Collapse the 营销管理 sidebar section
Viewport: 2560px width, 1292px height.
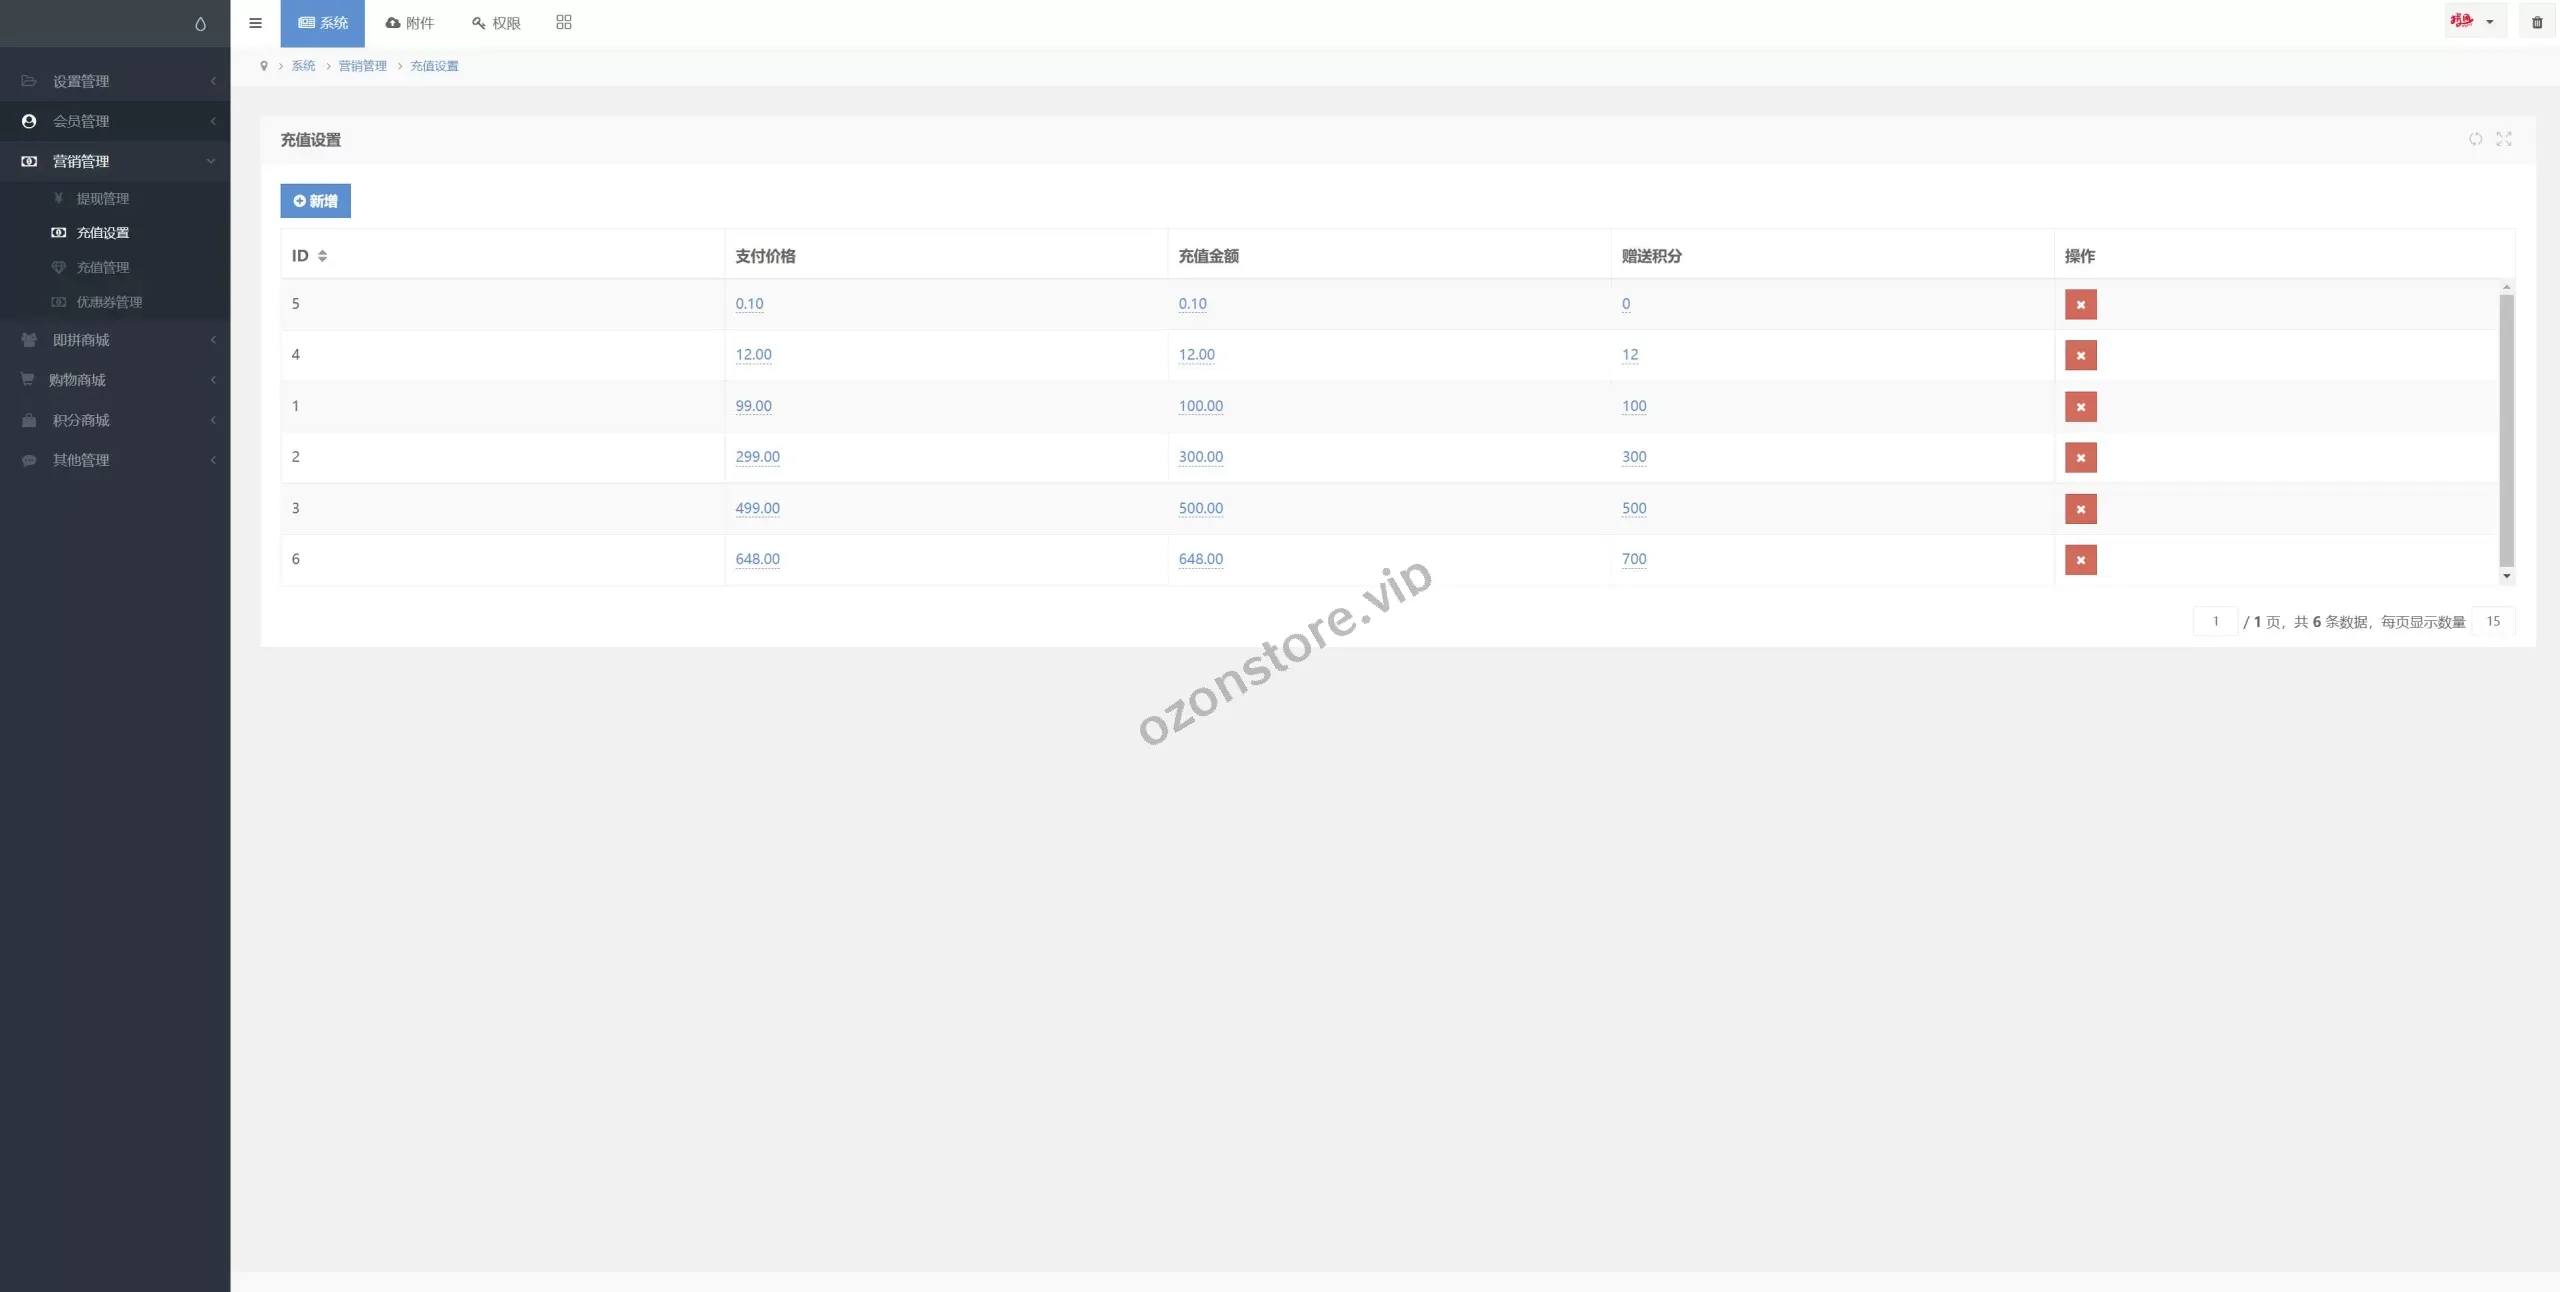pos(81,161)
